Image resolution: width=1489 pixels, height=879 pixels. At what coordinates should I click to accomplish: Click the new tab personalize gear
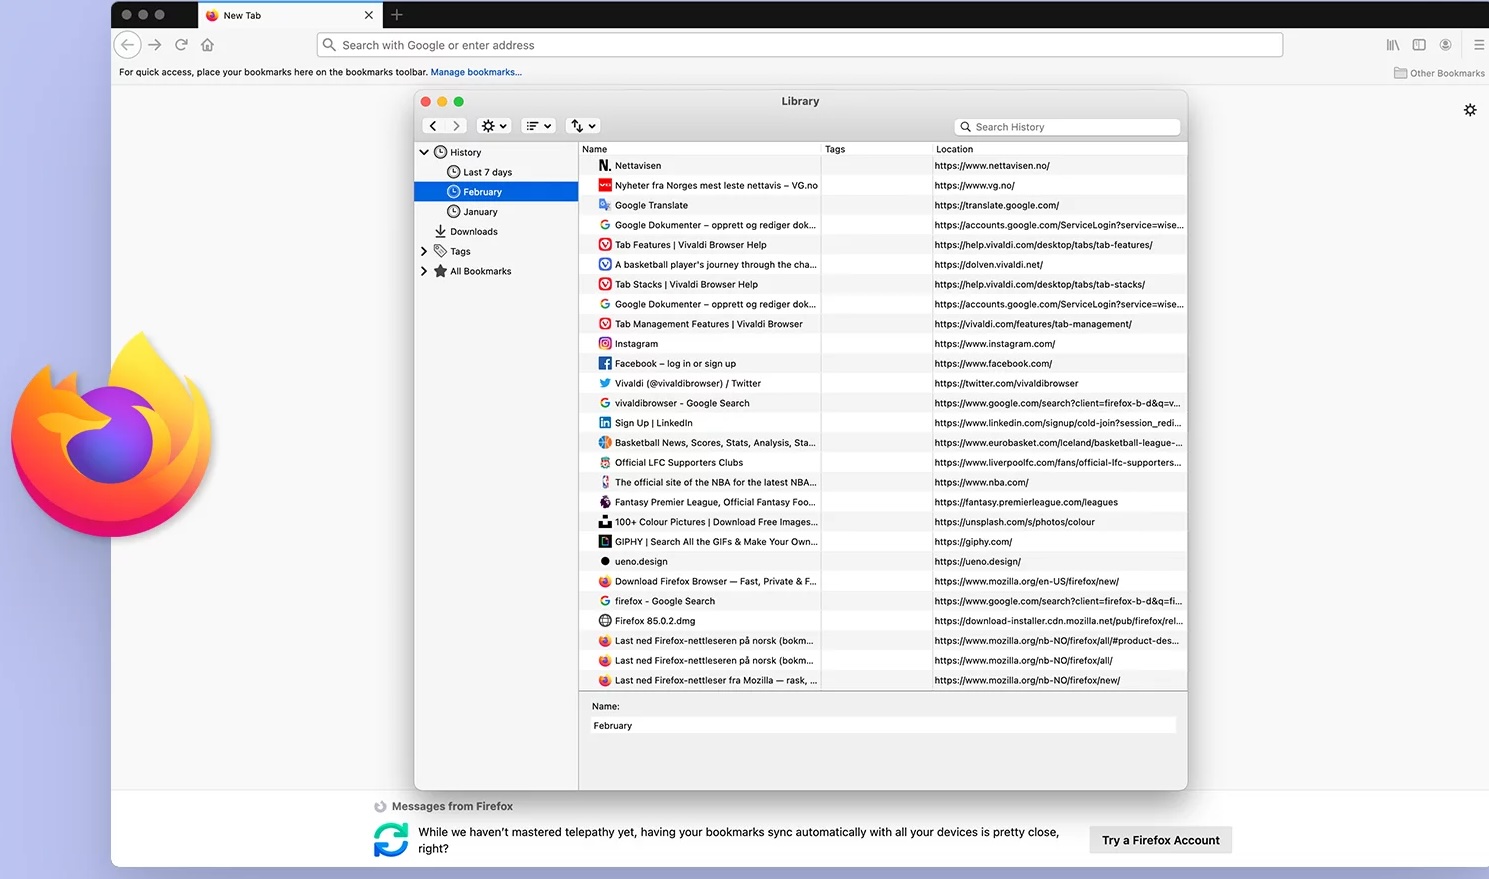[x=1469, y=110]
